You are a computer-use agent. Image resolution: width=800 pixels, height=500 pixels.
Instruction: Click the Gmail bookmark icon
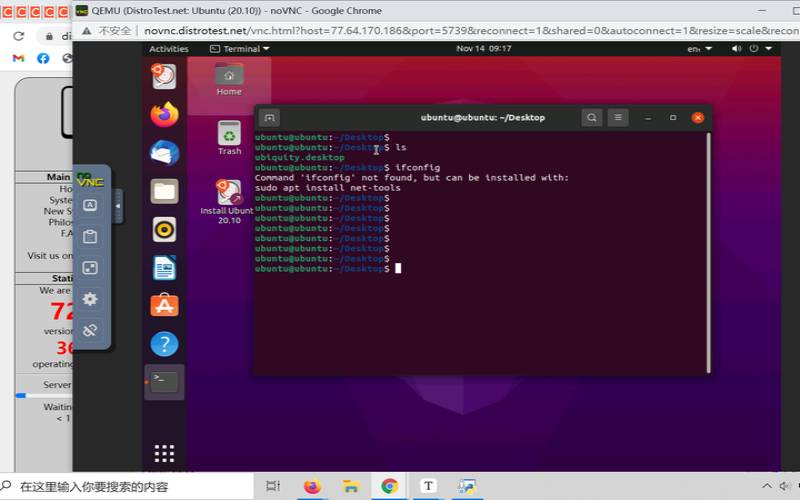[18, 58]
